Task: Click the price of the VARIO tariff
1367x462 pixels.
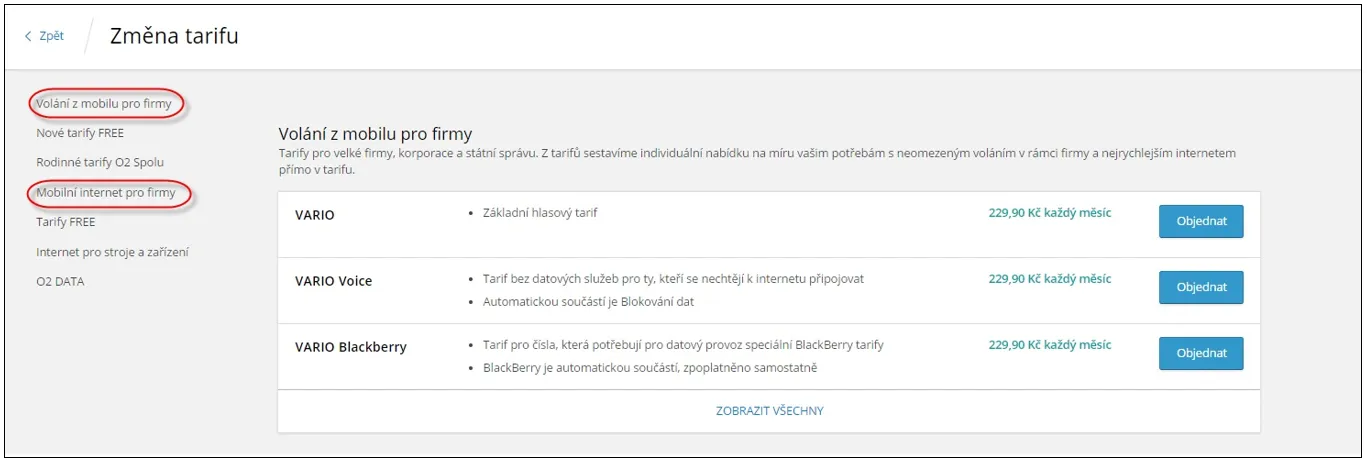Action: [1049, 213]
